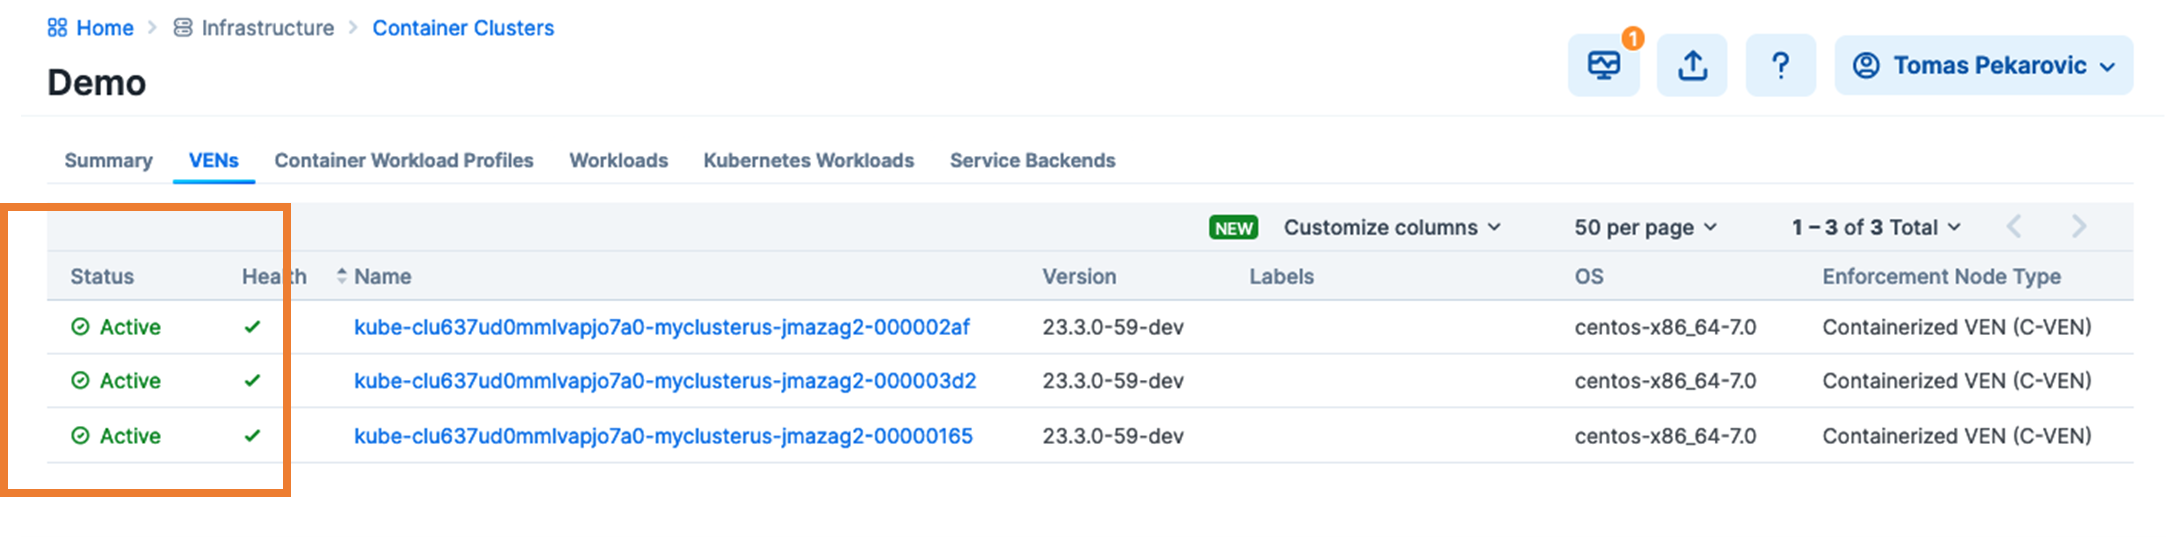
Task: Click the Version column header
Action: click(x=1079, y=276)
